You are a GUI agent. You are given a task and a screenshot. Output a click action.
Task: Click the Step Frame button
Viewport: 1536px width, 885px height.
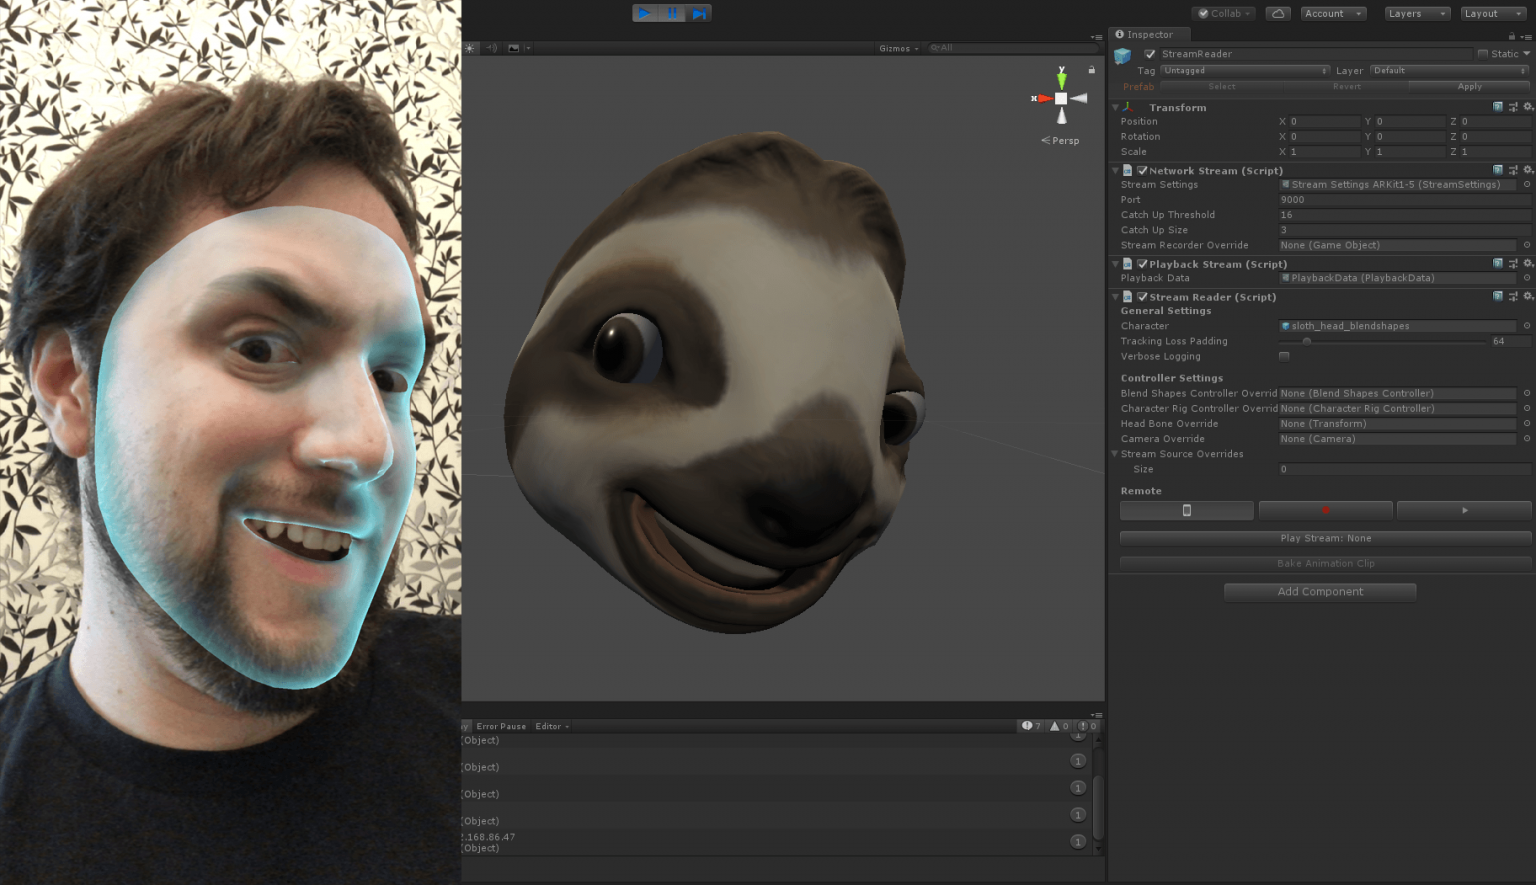point(697,13)
